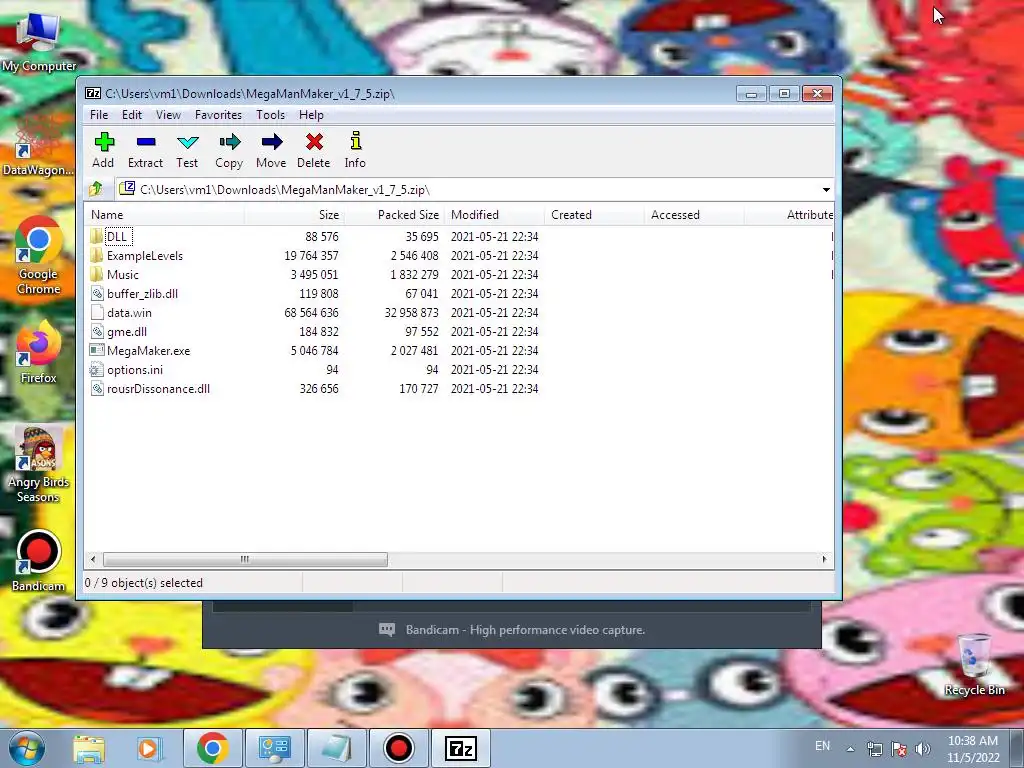Select MegaMaker.exe application icon
1024x768 pixels.
tap(97, 350)
